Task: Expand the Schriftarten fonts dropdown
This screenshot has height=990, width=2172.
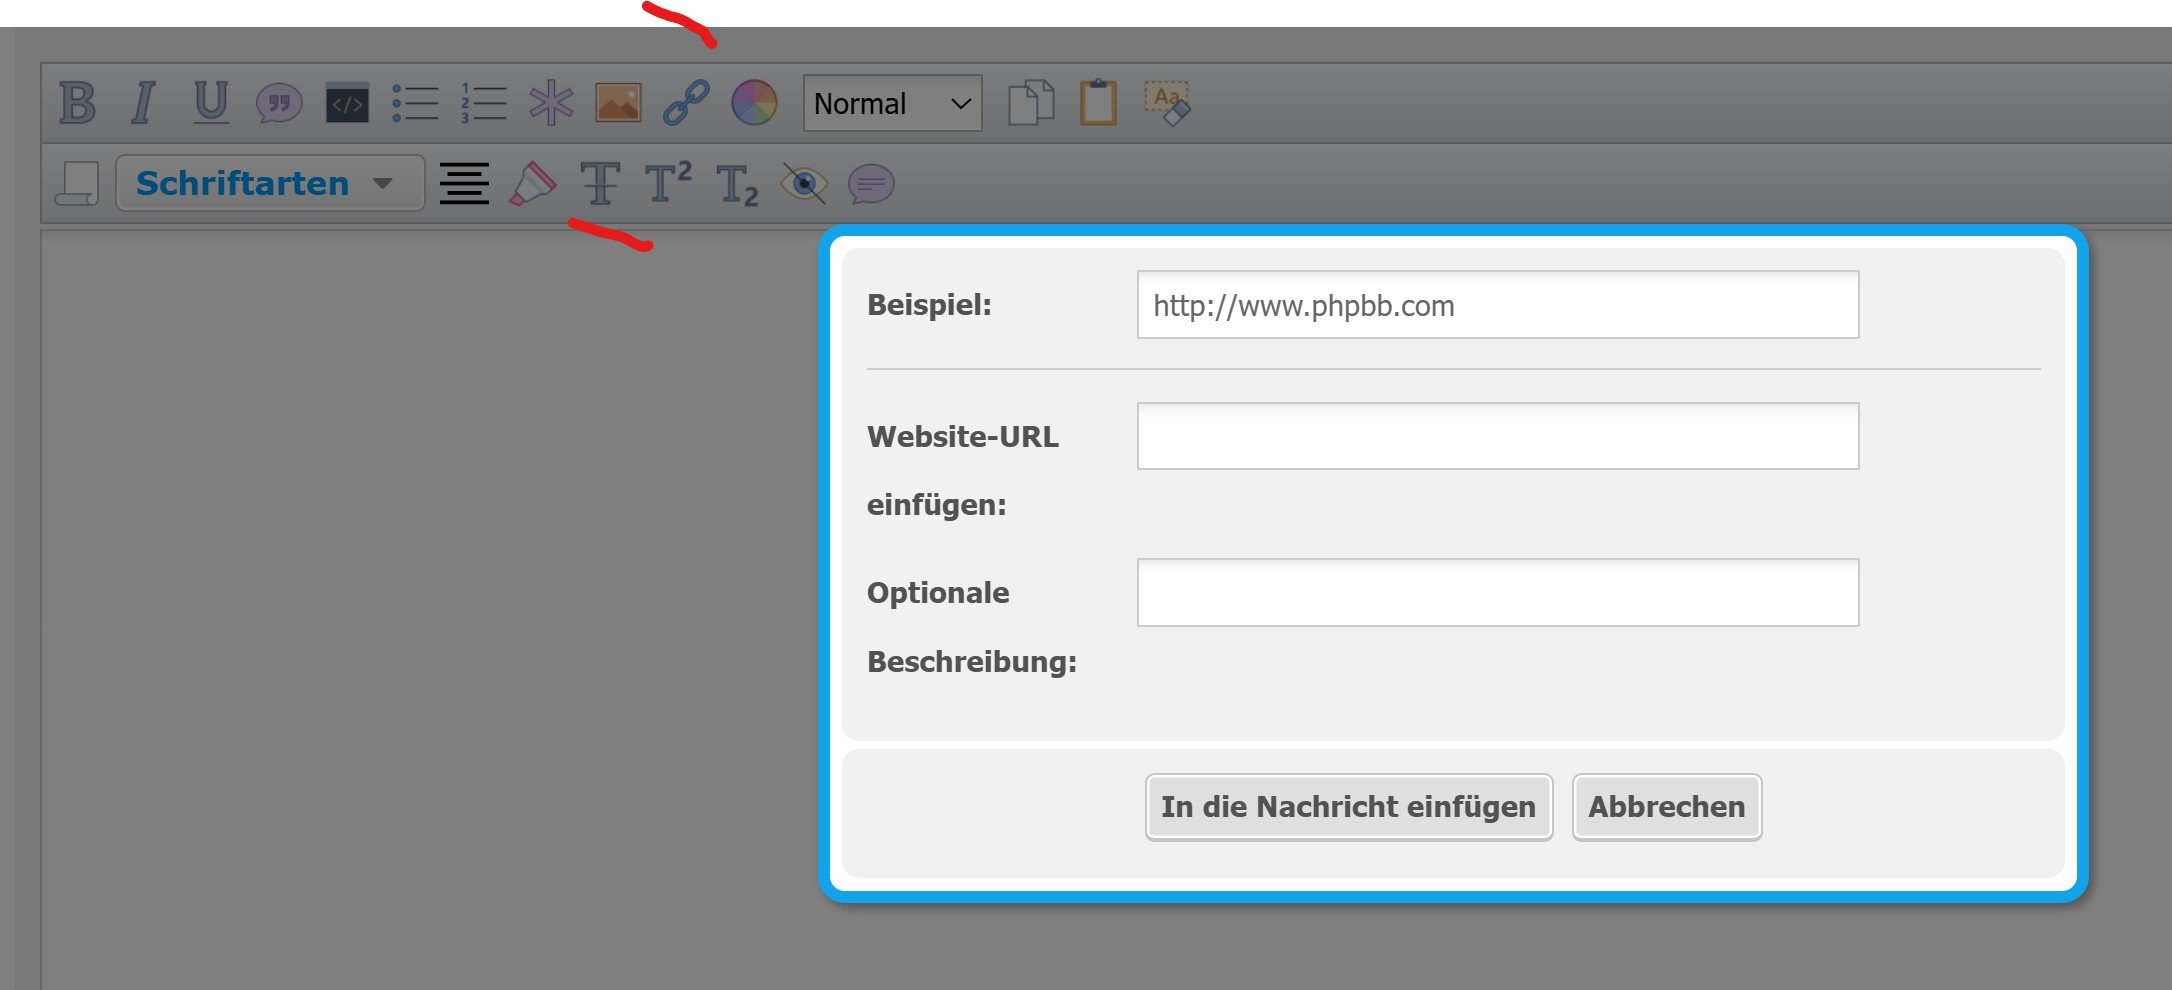Action: tap(269, 183)
